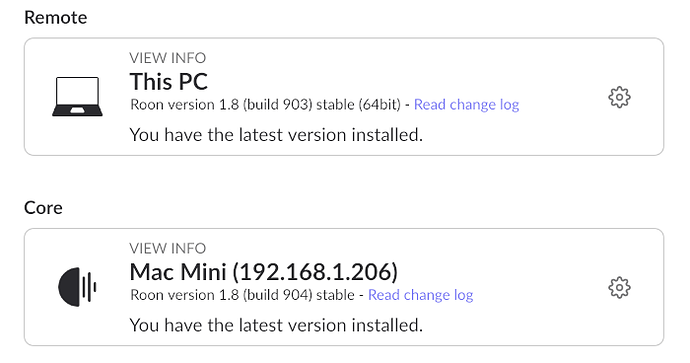Select the This PC title

pos(169,82)
